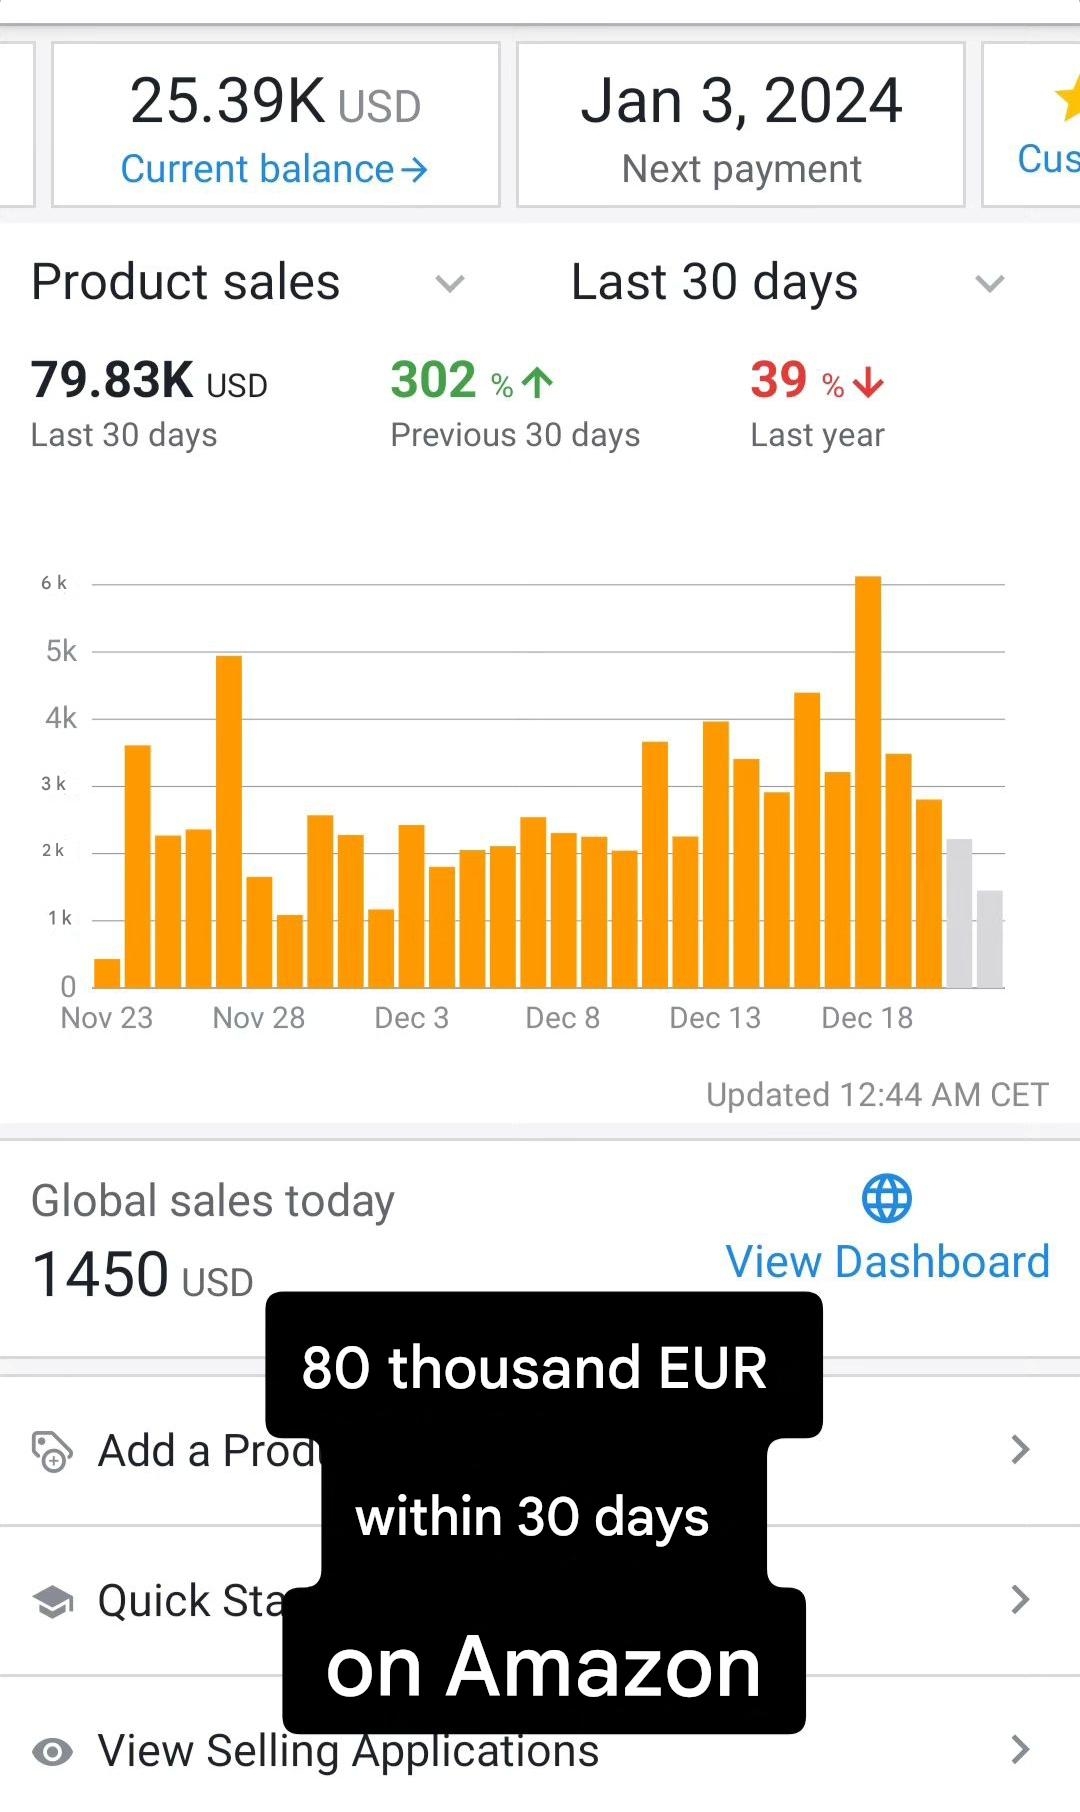Click the Add a Product tag icon

[x=52, y=1451]
